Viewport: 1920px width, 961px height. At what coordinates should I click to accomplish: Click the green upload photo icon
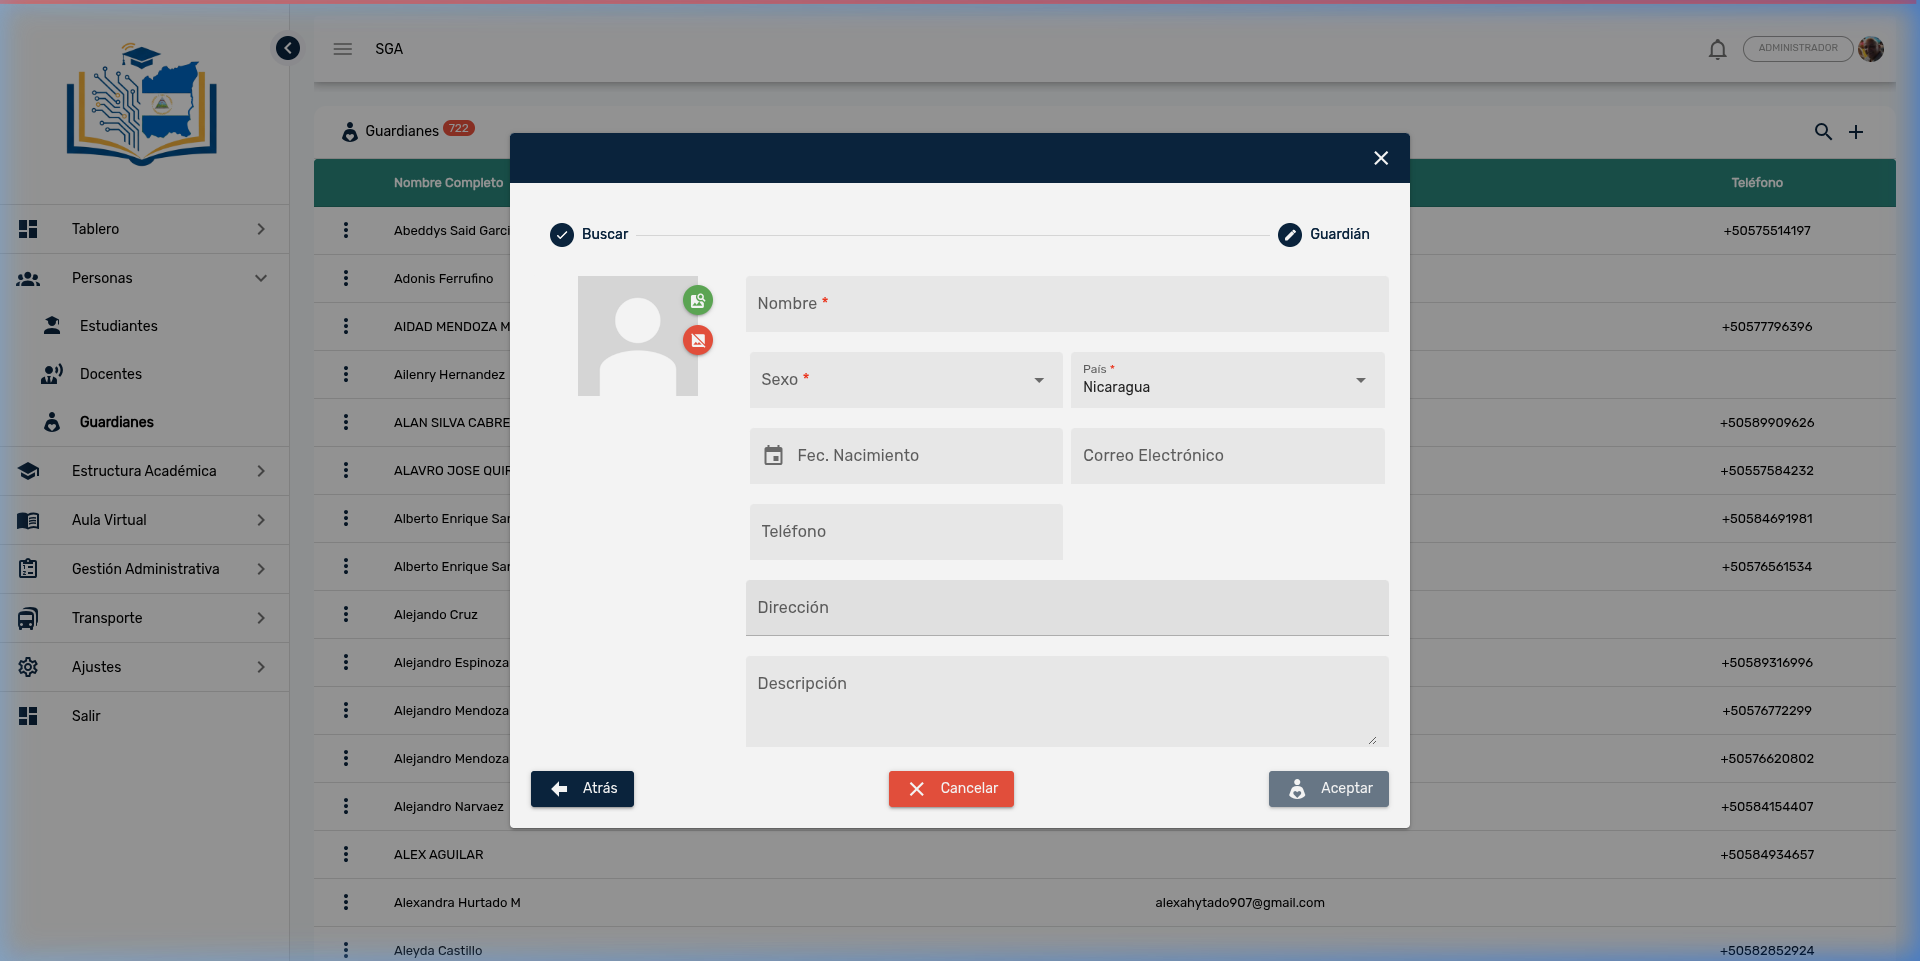[x=698, y=300]
